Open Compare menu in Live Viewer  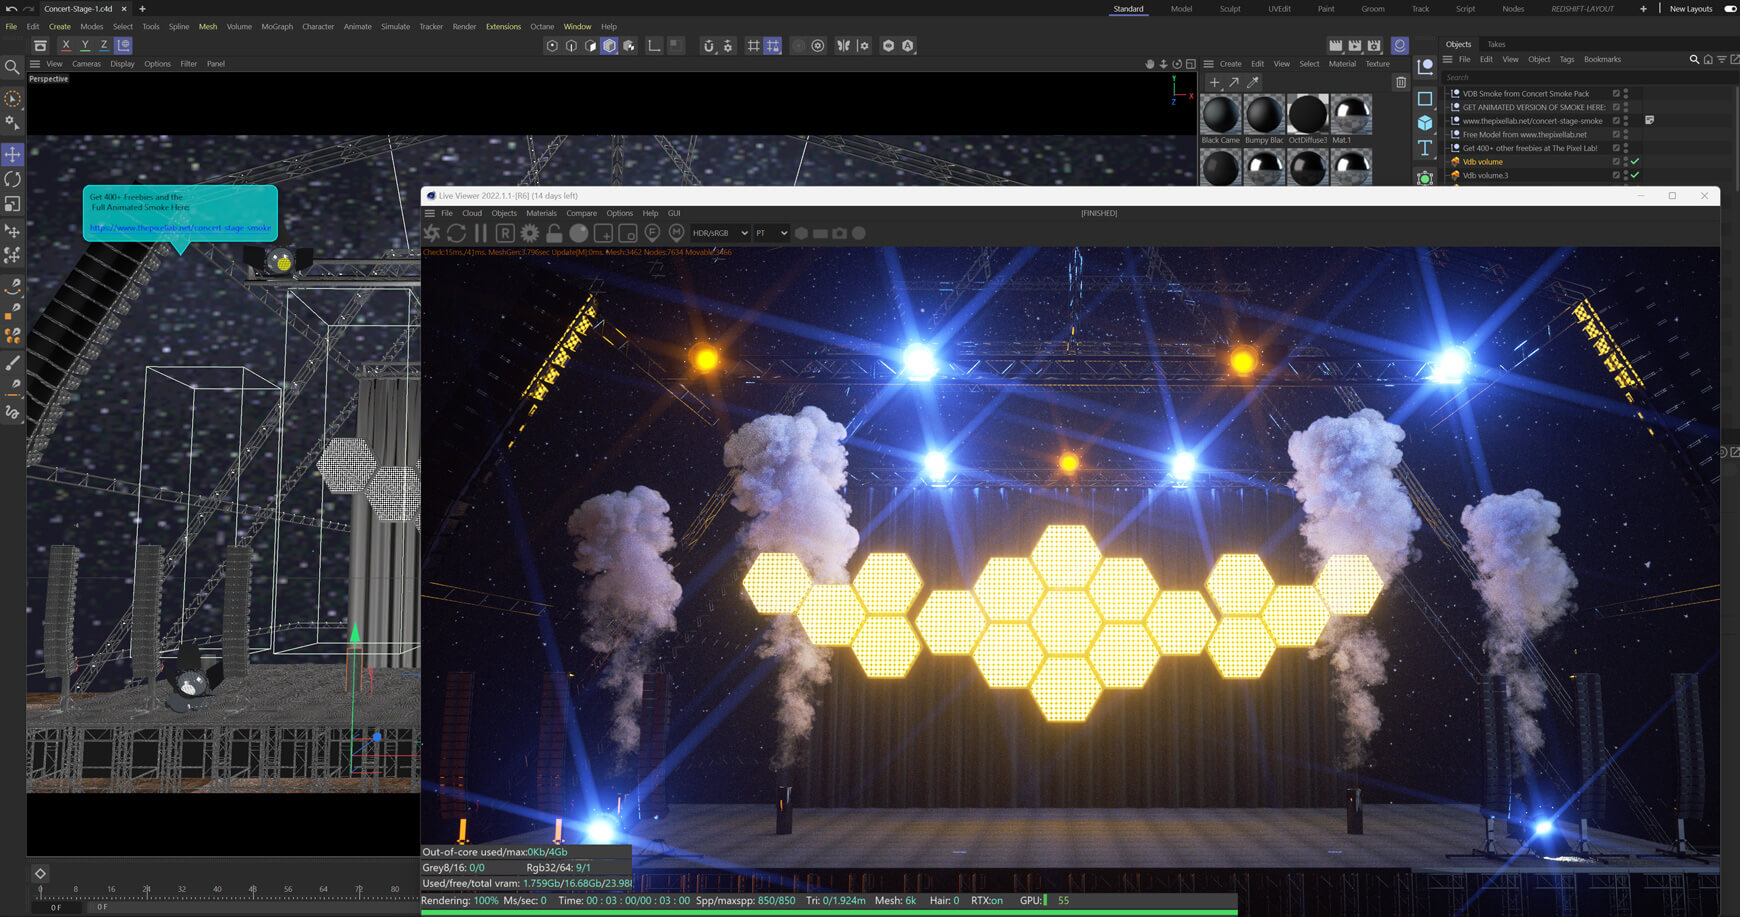(x=581, y=213)
